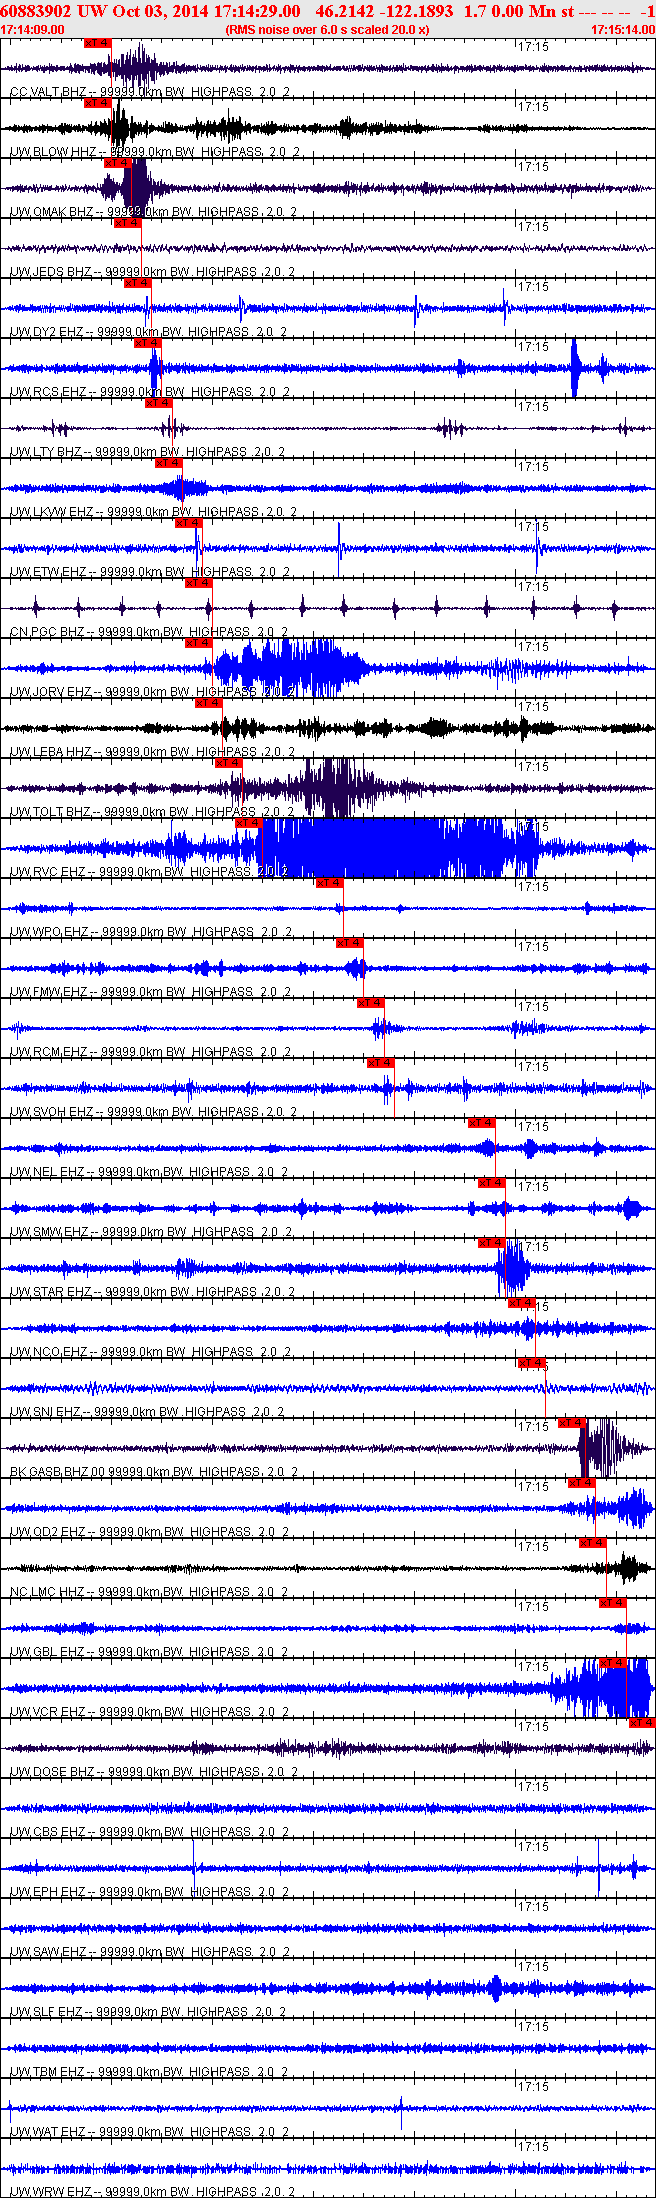The image size is (656, 2198).
Task: Click the red pick marker on the UW.LKVW trace
Action: 168,463
